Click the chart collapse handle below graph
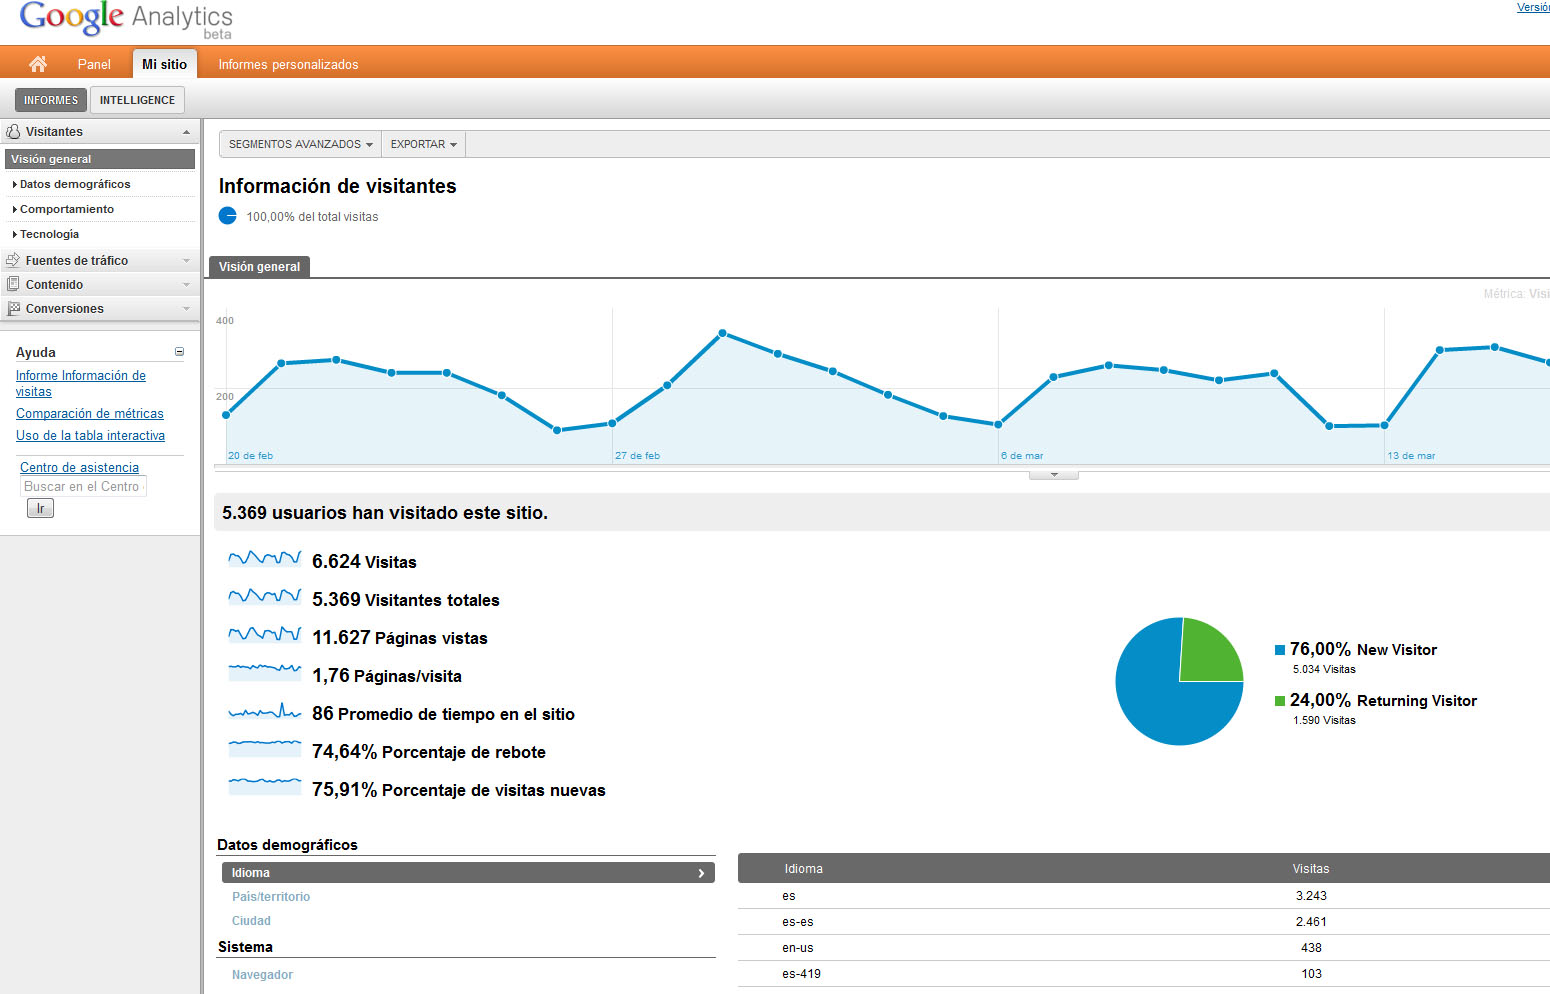The width and height of the screenshot is (1550, 994). pos(1053,475)
